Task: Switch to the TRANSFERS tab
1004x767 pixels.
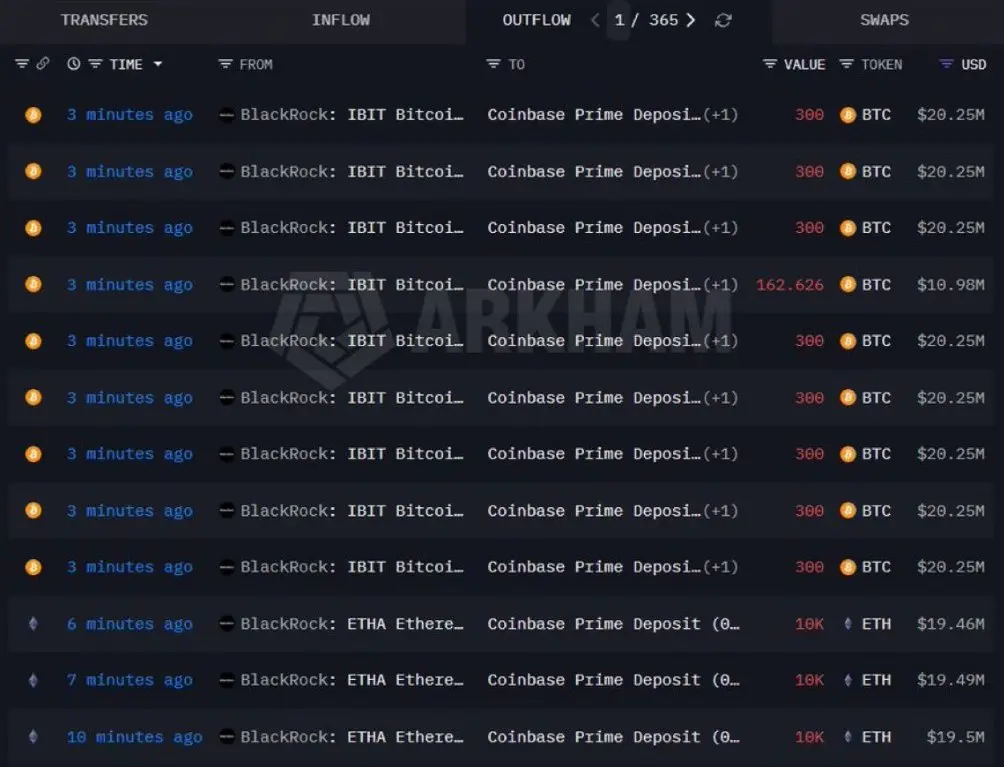Action: tap(104, 20)
